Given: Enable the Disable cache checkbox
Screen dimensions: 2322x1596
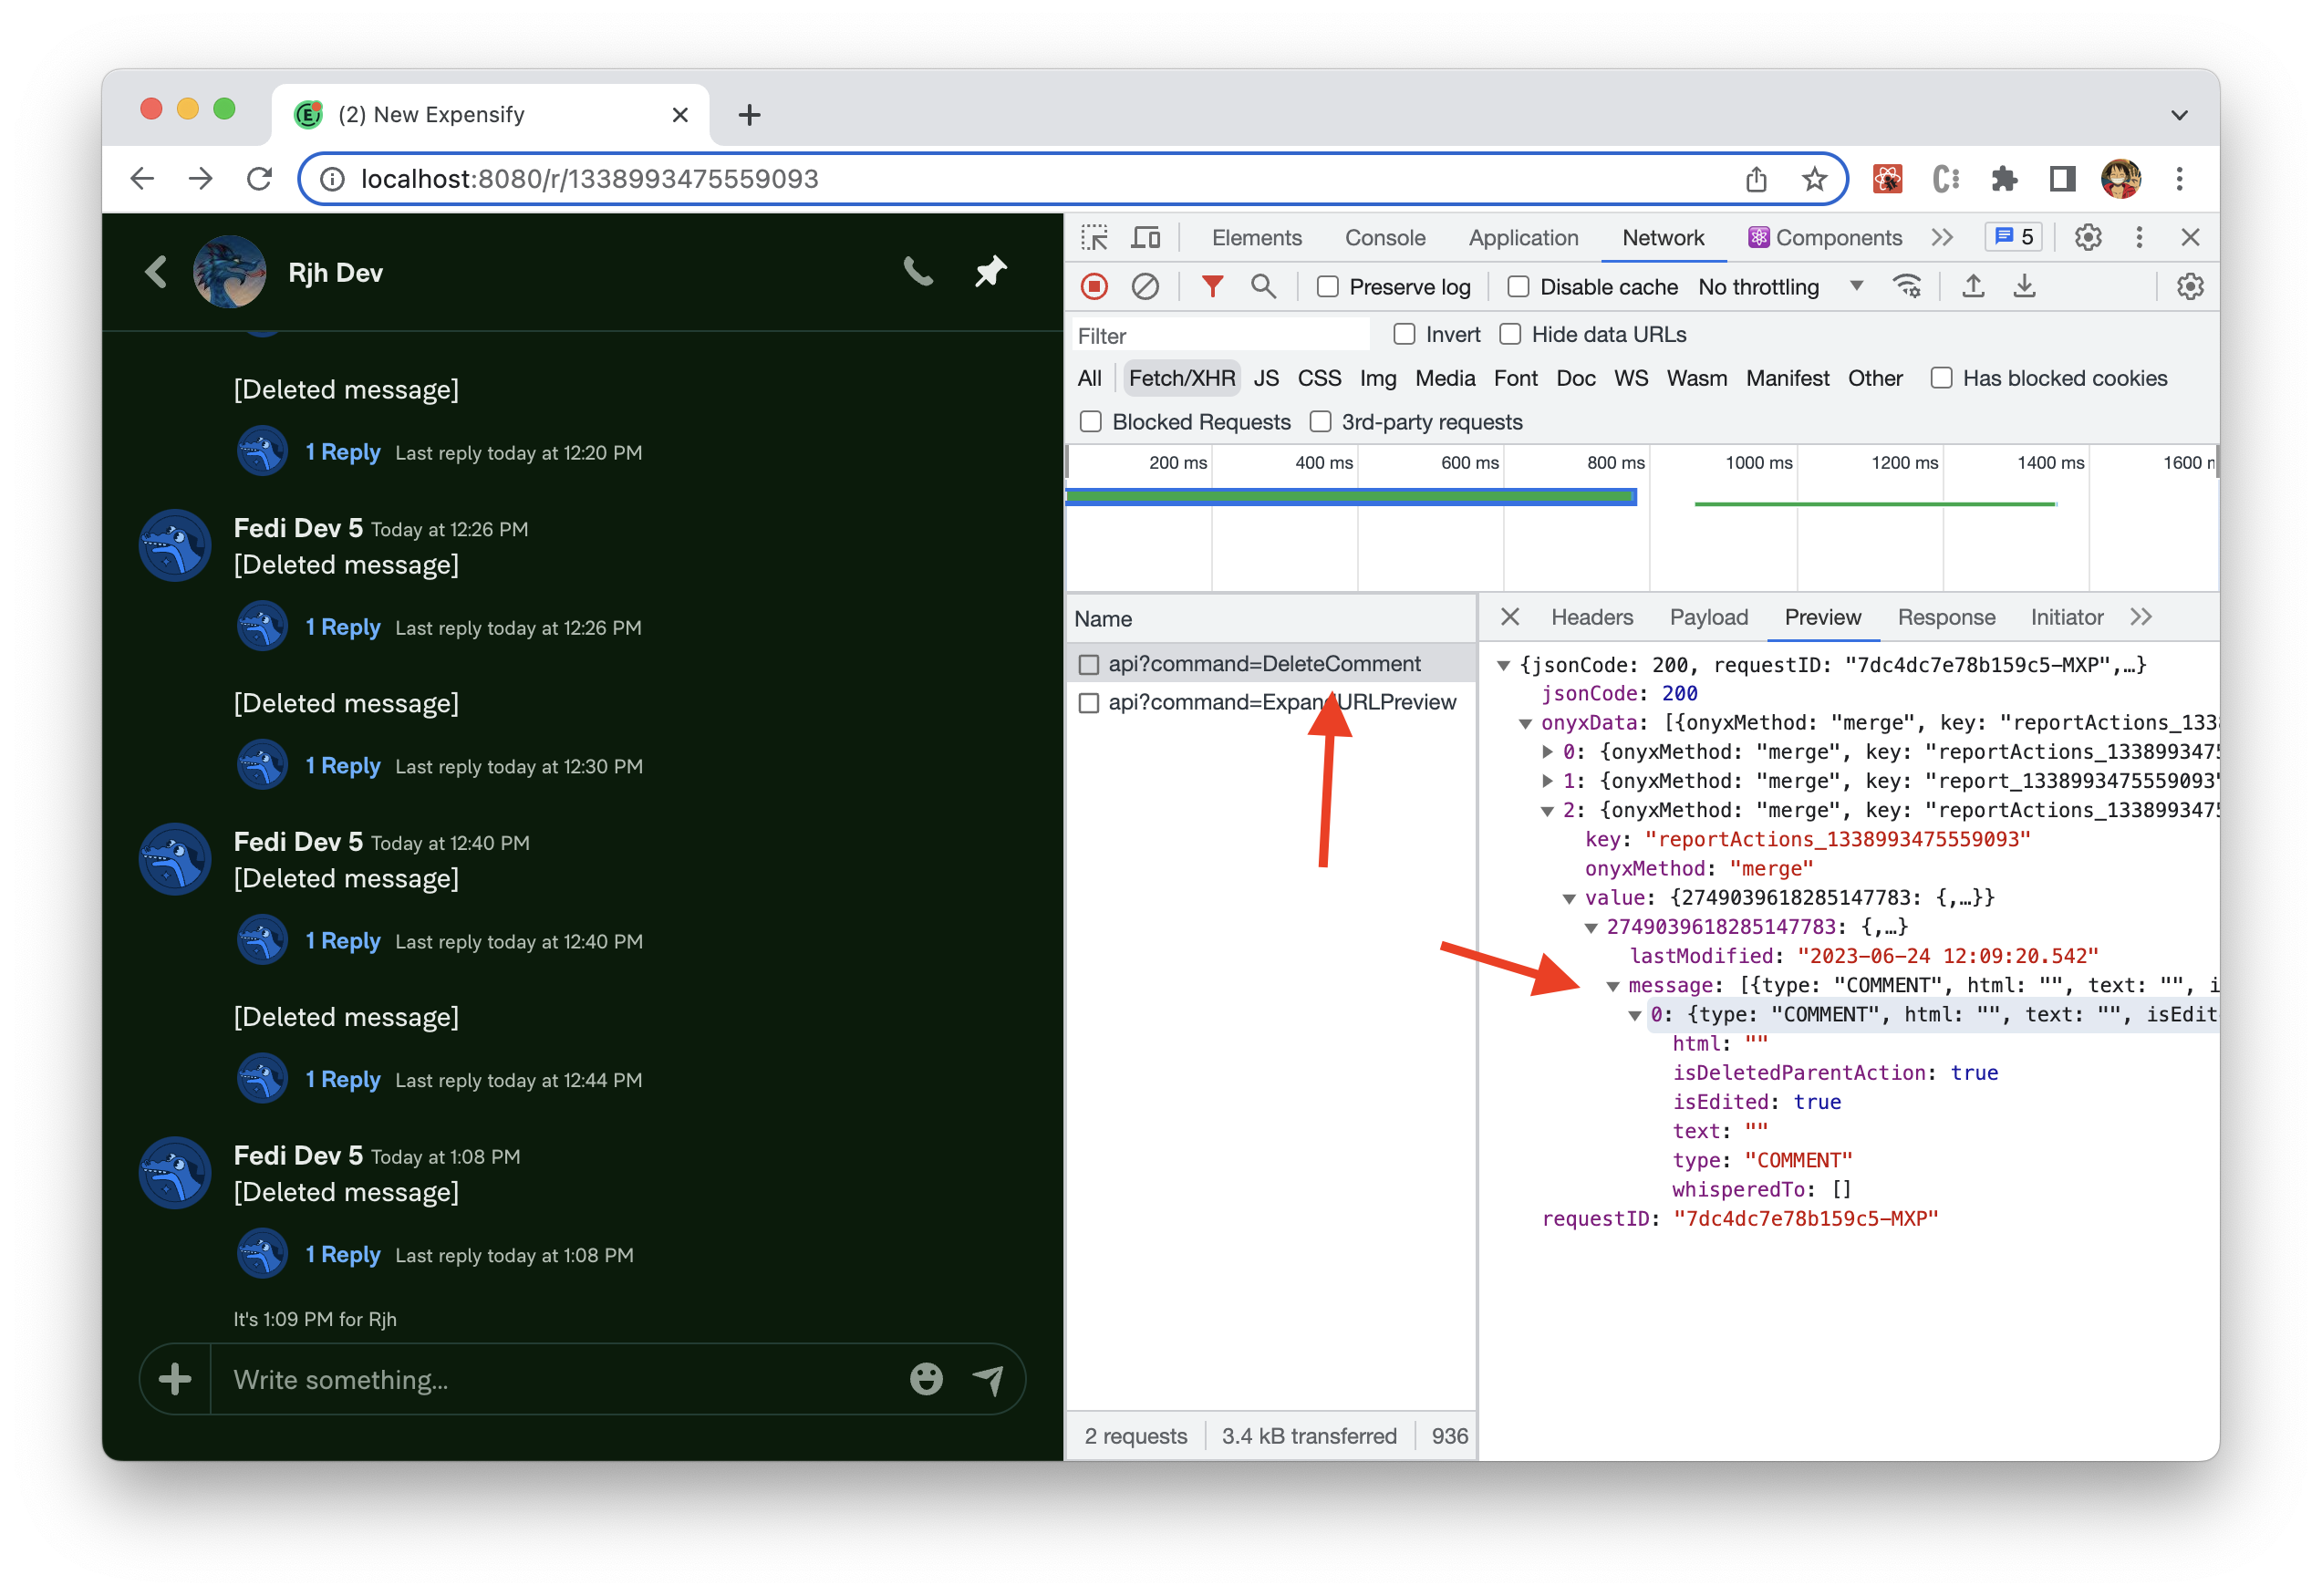Looking at the screenshot, I should [x=1518, y=287].
